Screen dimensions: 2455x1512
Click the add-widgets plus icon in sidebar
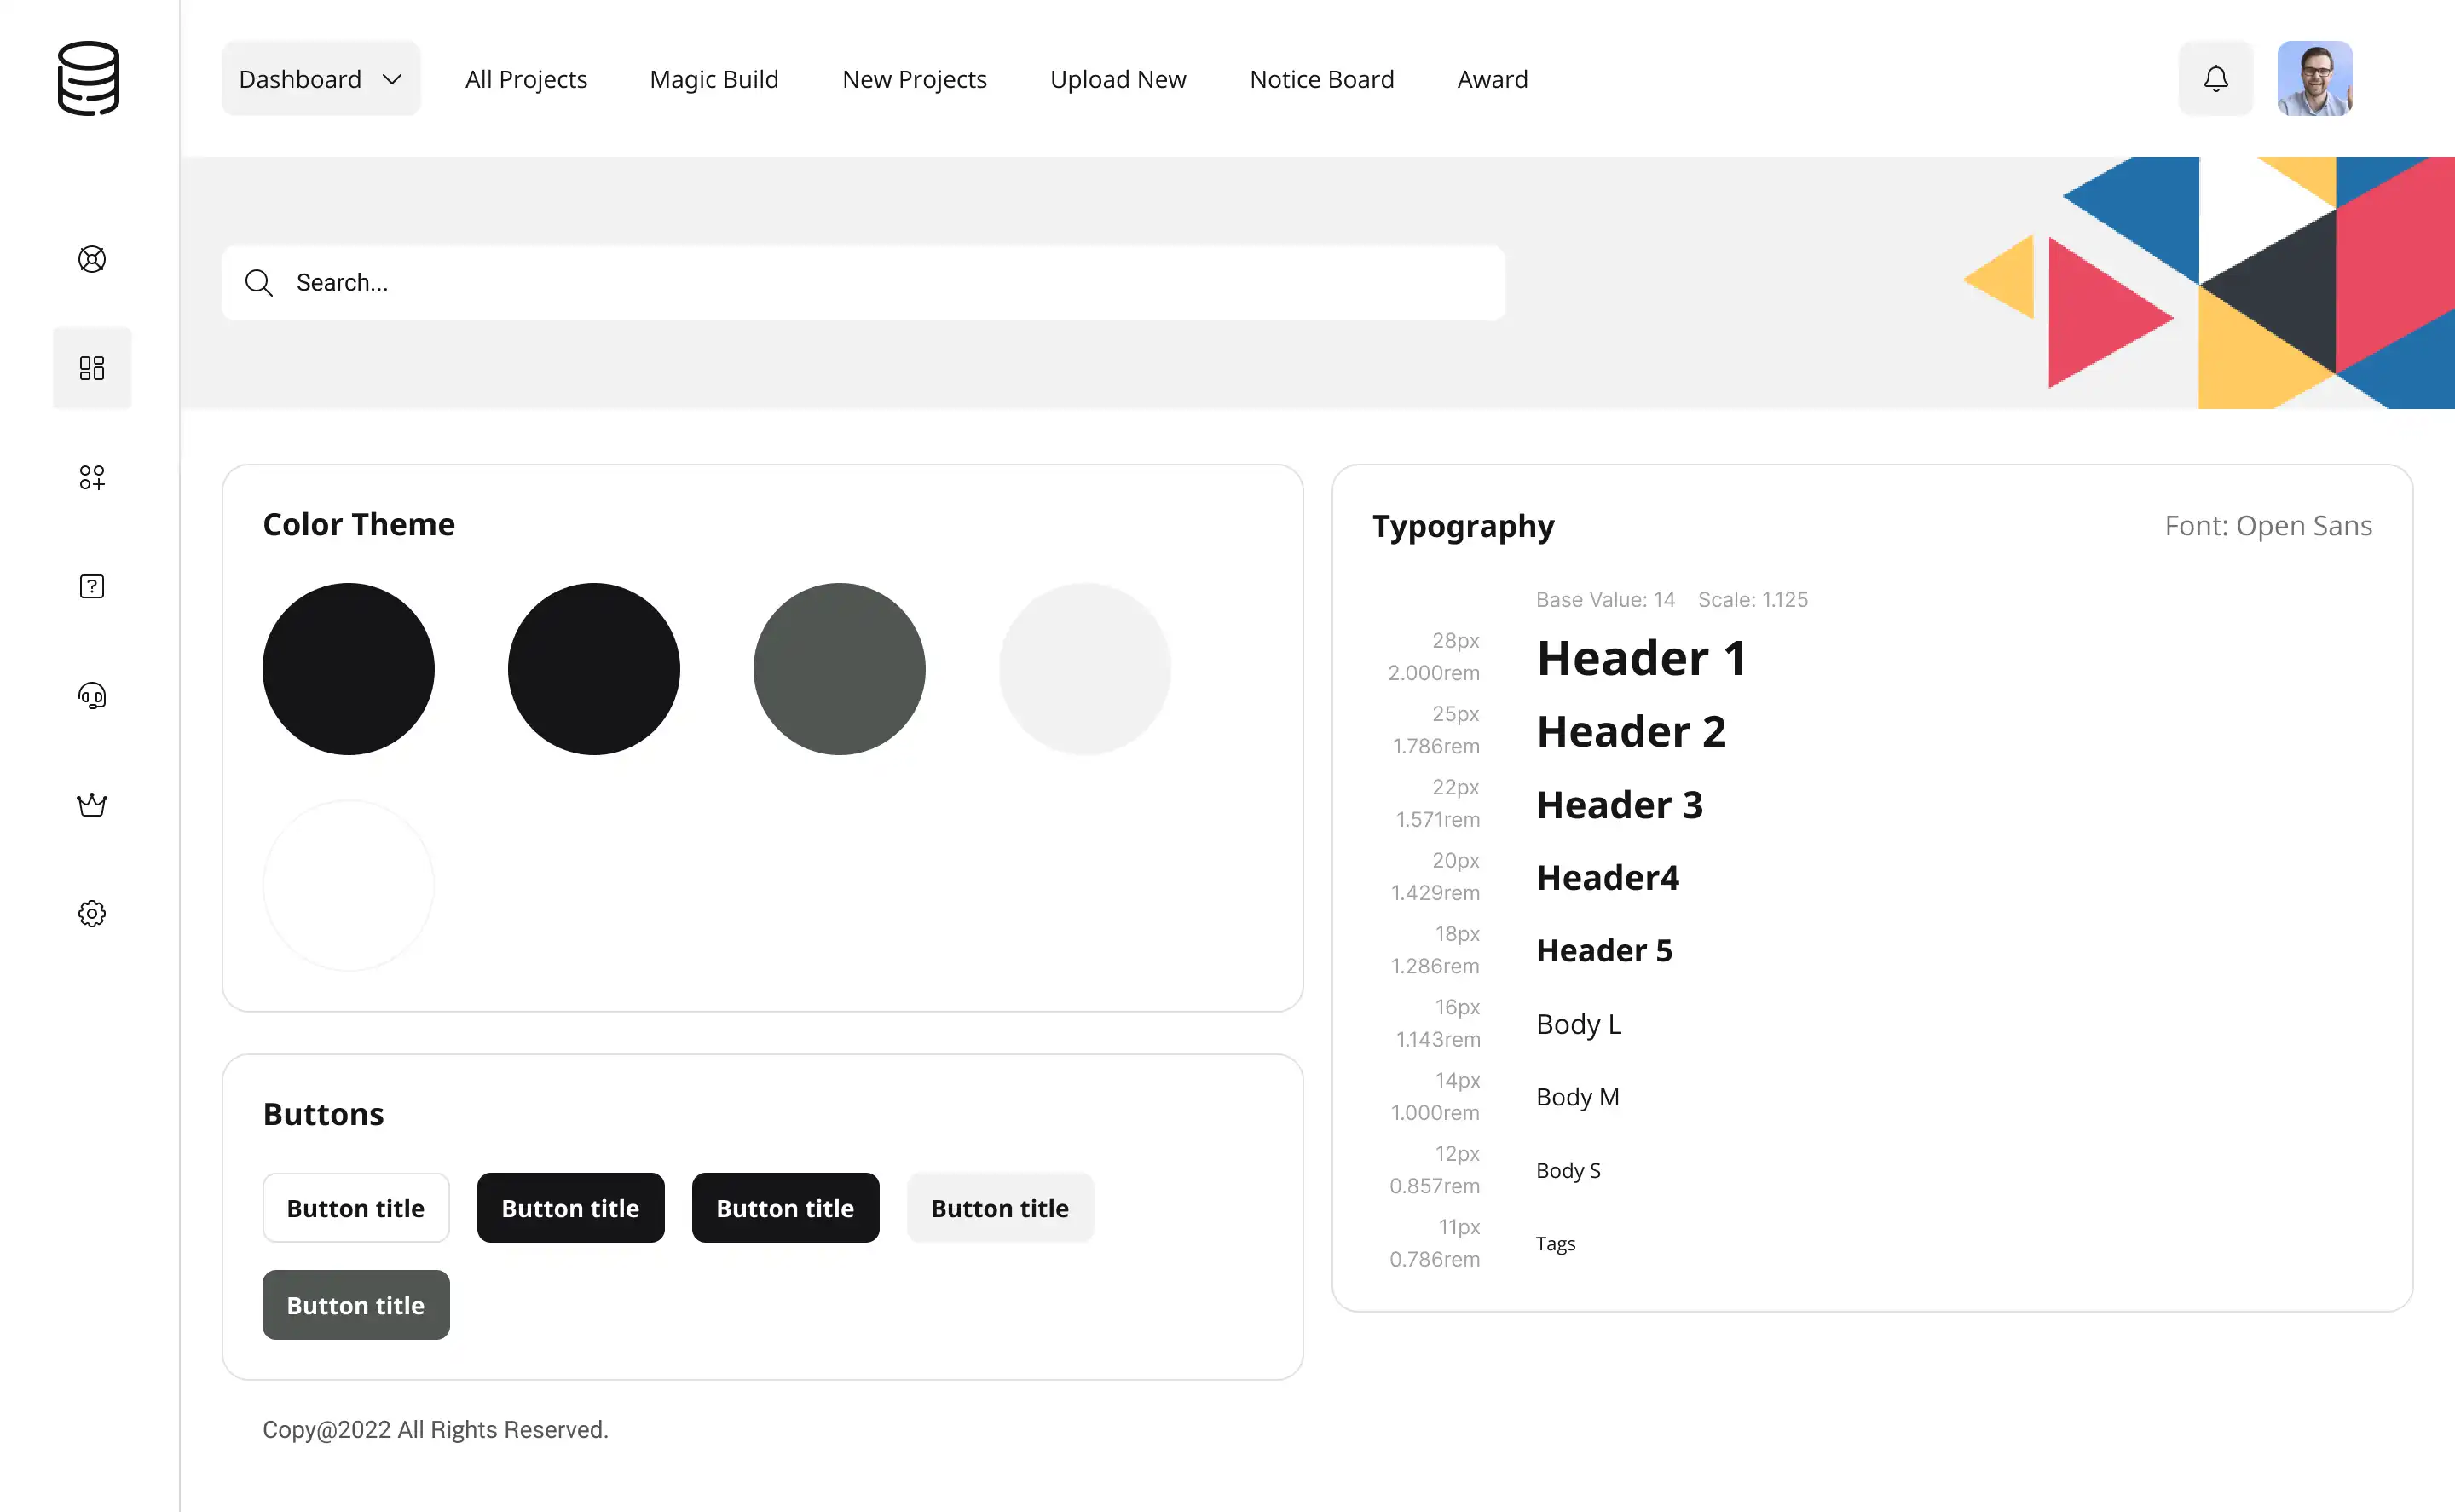coord(92,478)
